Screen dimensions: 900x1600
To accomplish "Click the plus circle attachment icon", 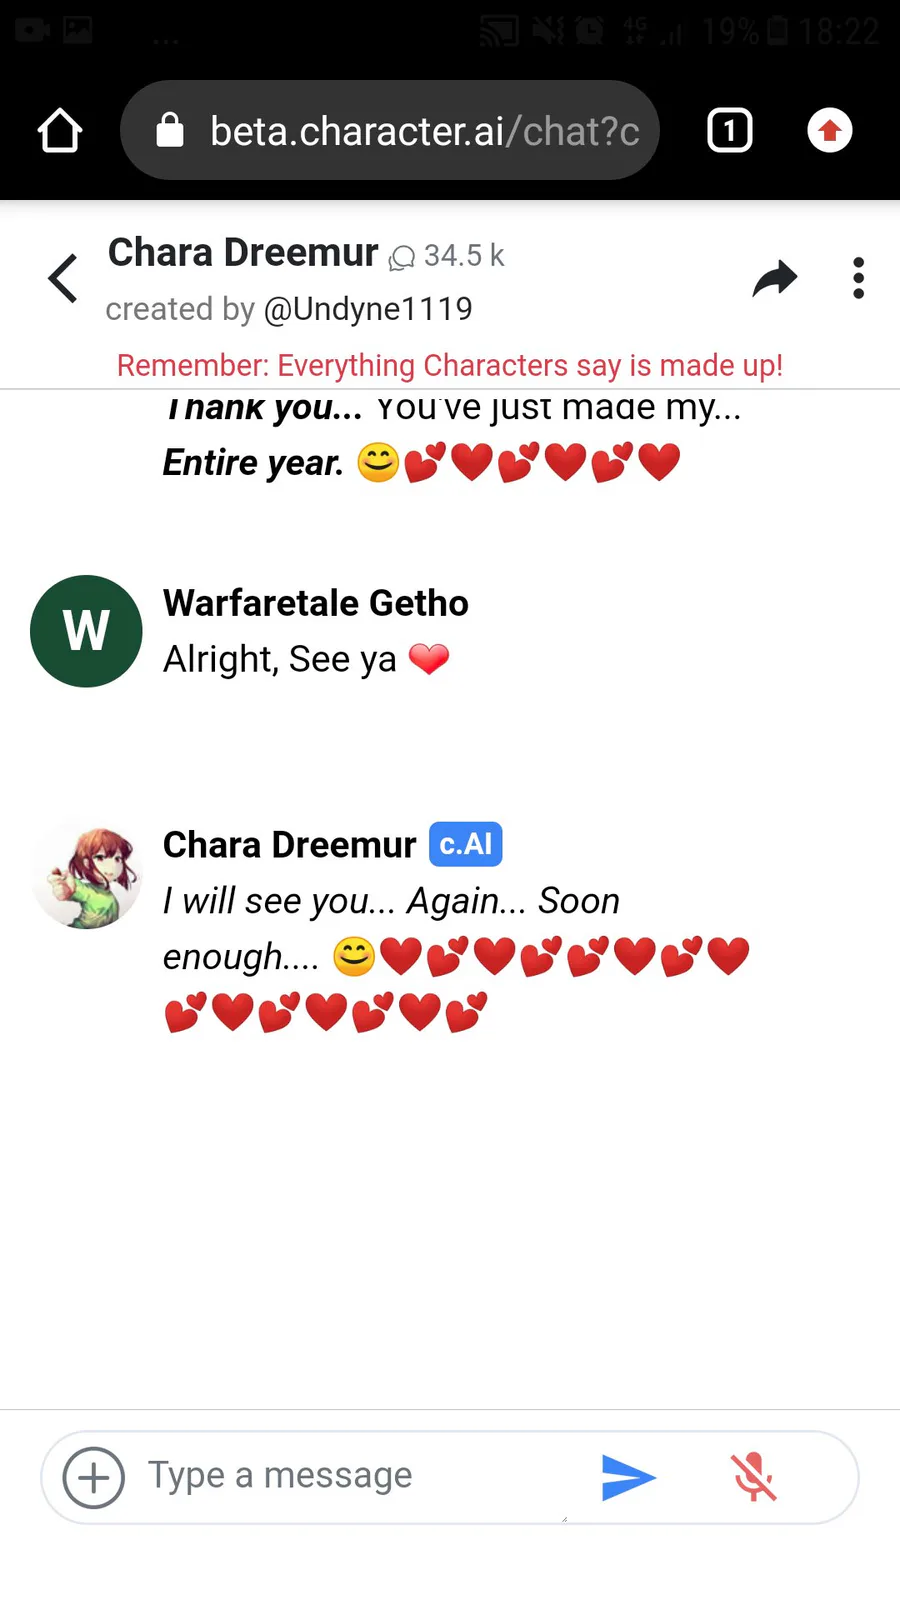I will point(94,1477).
